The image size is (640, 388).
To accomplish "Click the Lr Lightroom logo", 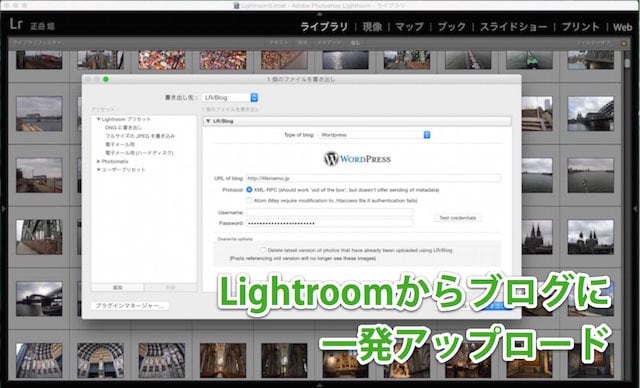I will (x=16, y=24).
